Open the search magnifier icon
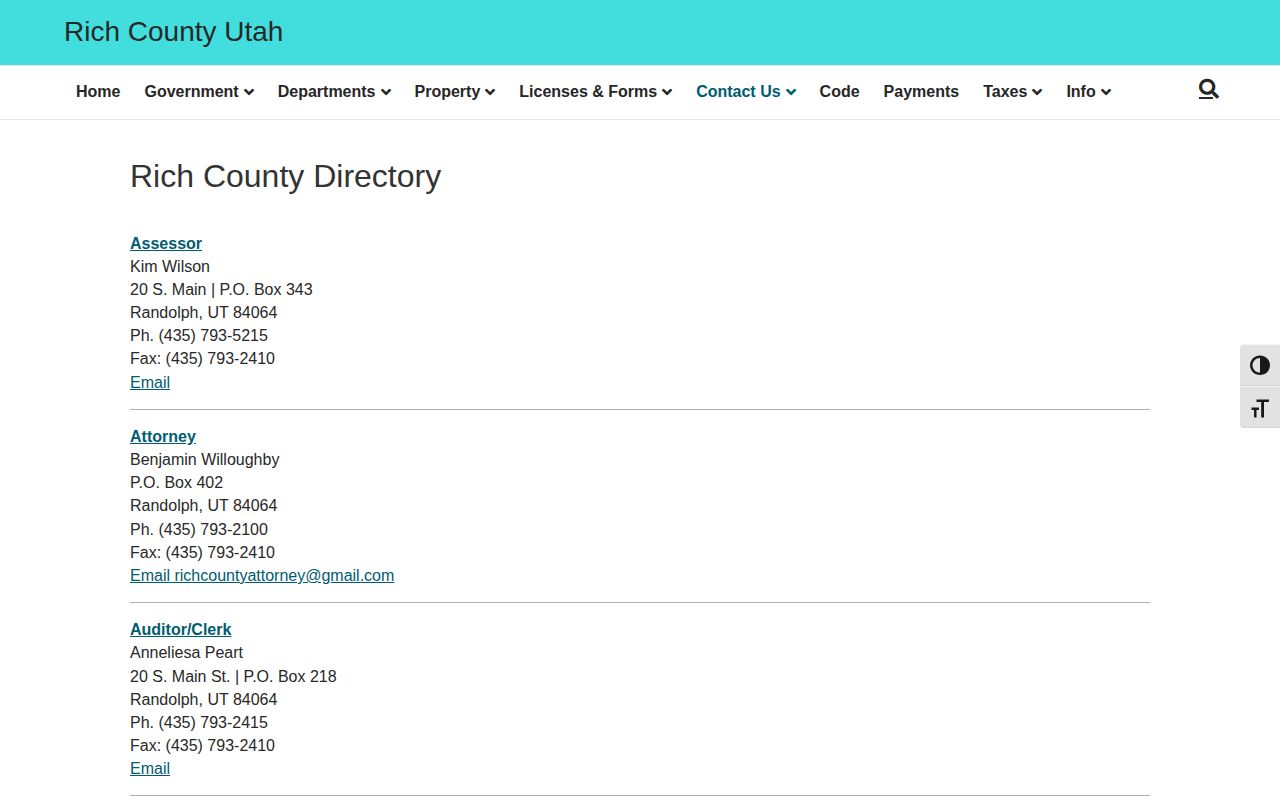The image size is (1280, 800). pyautogui.click(x=1208, y=90)
